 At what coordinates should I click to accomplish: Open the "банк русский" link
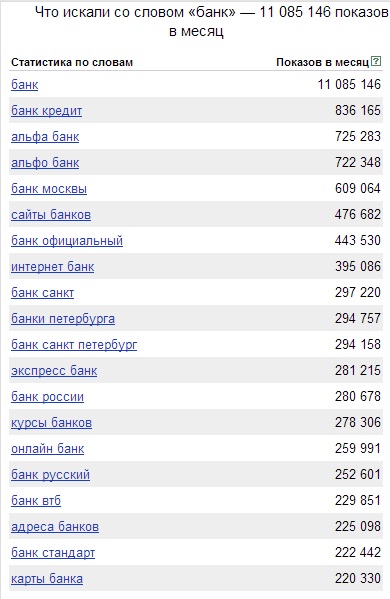[x=50, y=474]
